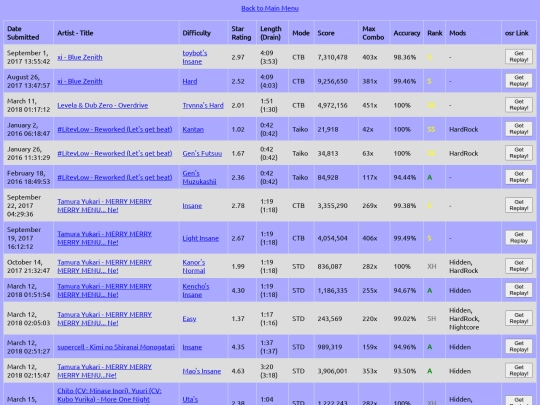Open the Tamura Yukari song link in the Light Insane row
540x405 pixels.
[x=104, y=238]
